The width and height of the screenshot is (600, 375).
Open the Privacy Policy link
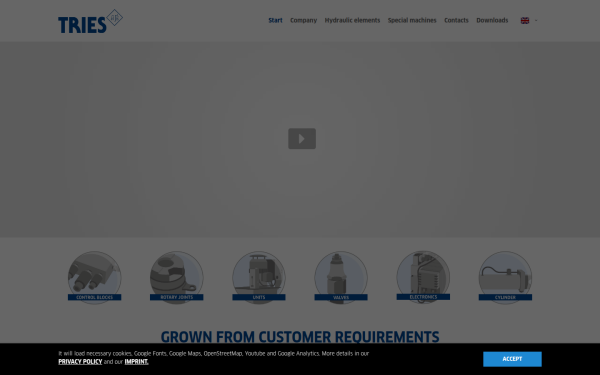pos(80,362)
